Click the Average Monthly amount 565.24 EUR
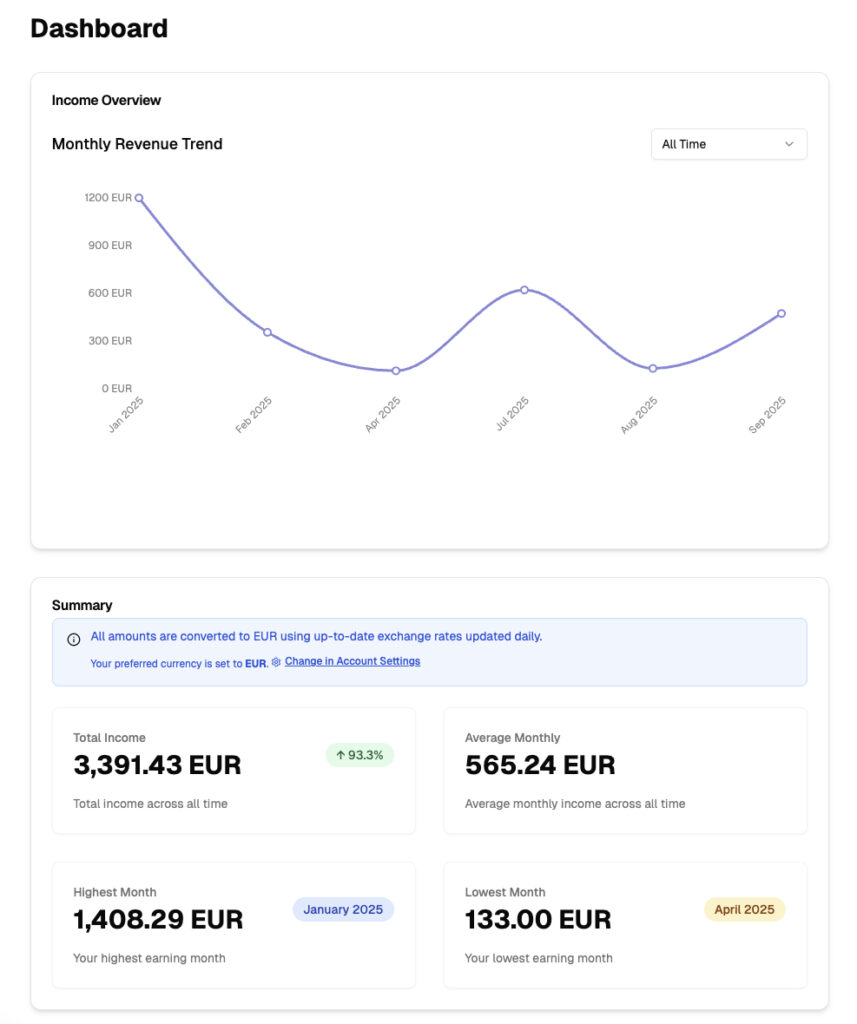The width and height of the screenshot is (857, 1024). point(540,766)
